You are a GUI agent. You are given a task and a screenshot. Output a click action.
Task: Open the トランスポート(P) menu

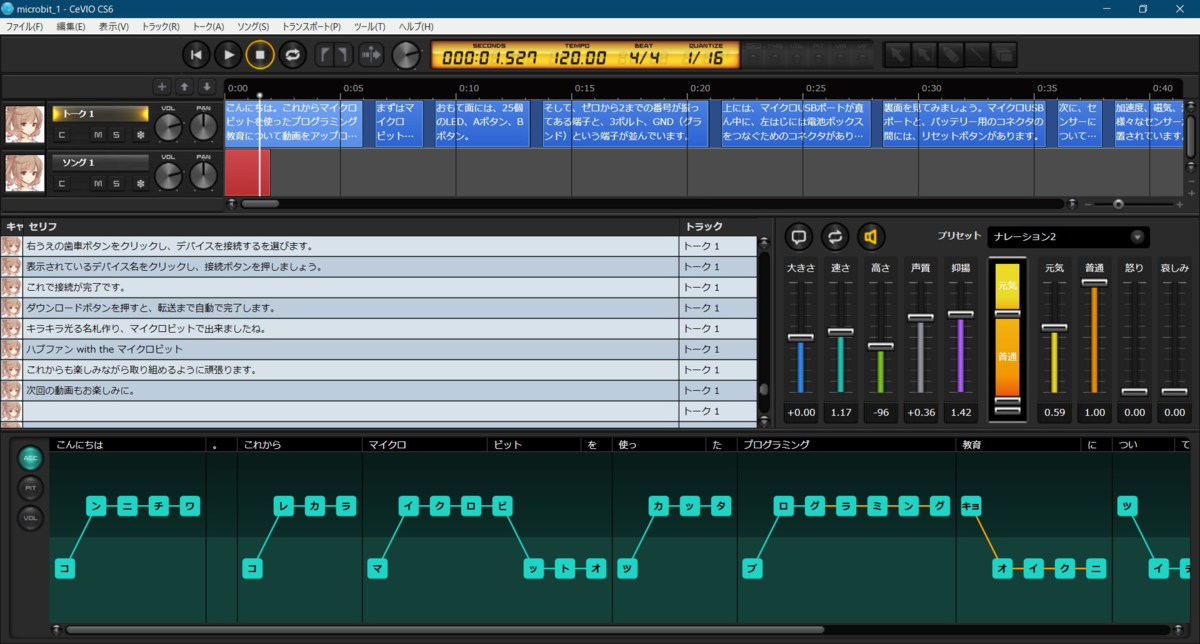coord(311,26)
